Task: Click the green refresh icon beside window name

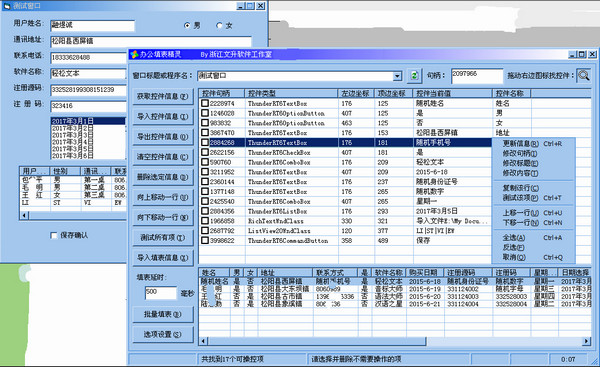Action: (414, 75)
